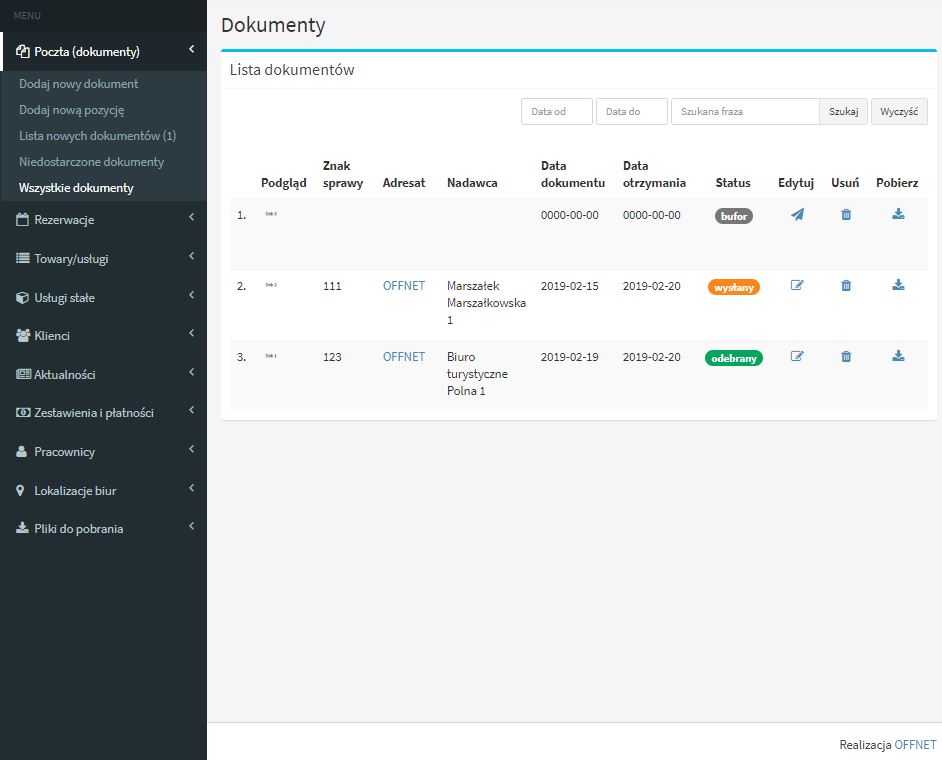Download the document from Marszałek
The width and height of the screenshot is (942, 760).
pyautogui.click(x=898, y=285)
